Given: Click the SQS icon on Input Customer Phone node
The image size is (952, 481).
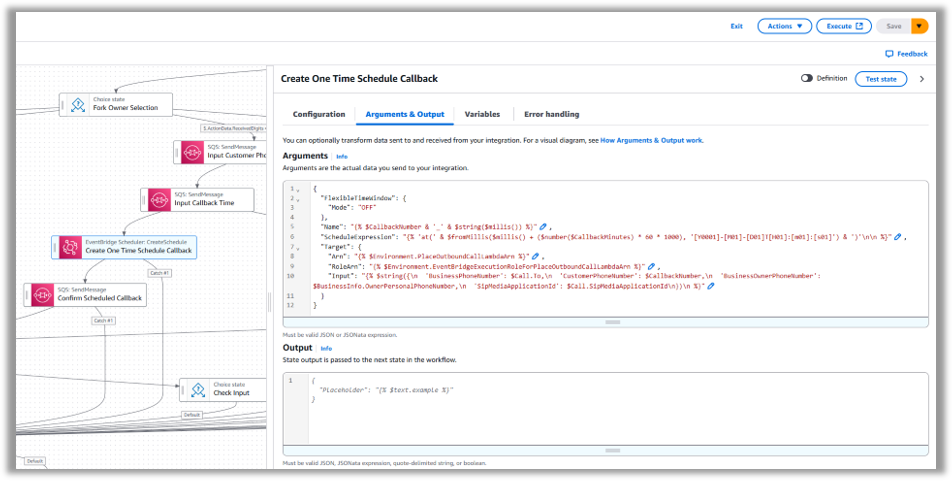Looking at the screenshot, I should 192,152.
